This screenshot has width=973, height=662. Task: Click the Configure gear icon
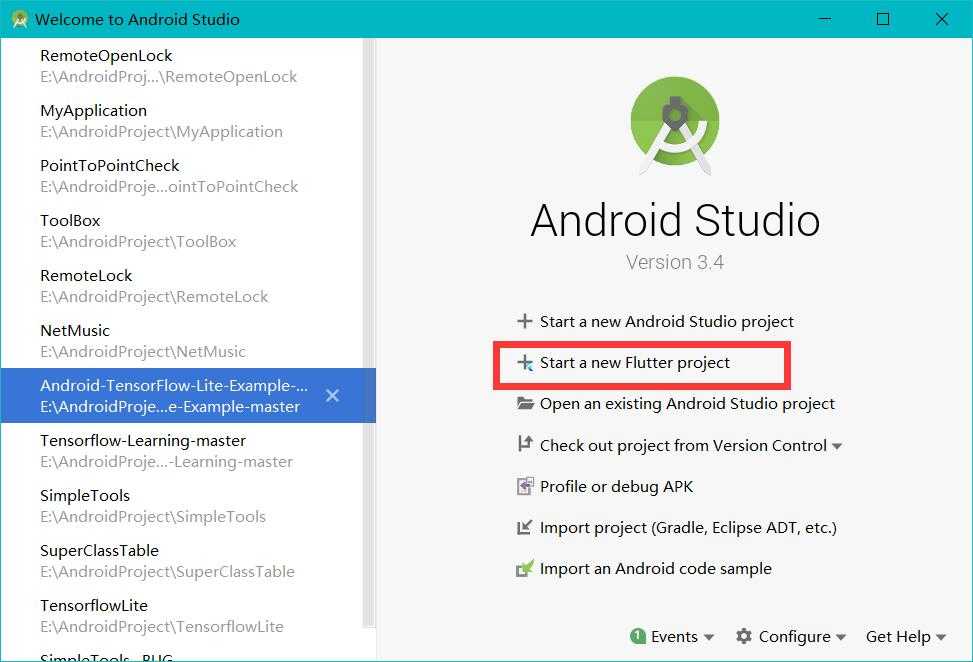point(743,636)
